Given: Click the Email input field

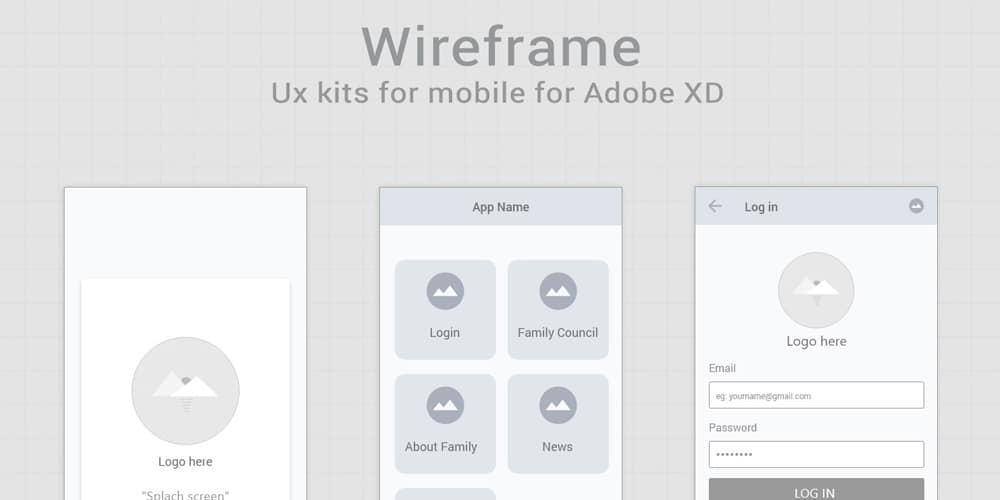Looking at the screenshot, I should click(816, 395).
